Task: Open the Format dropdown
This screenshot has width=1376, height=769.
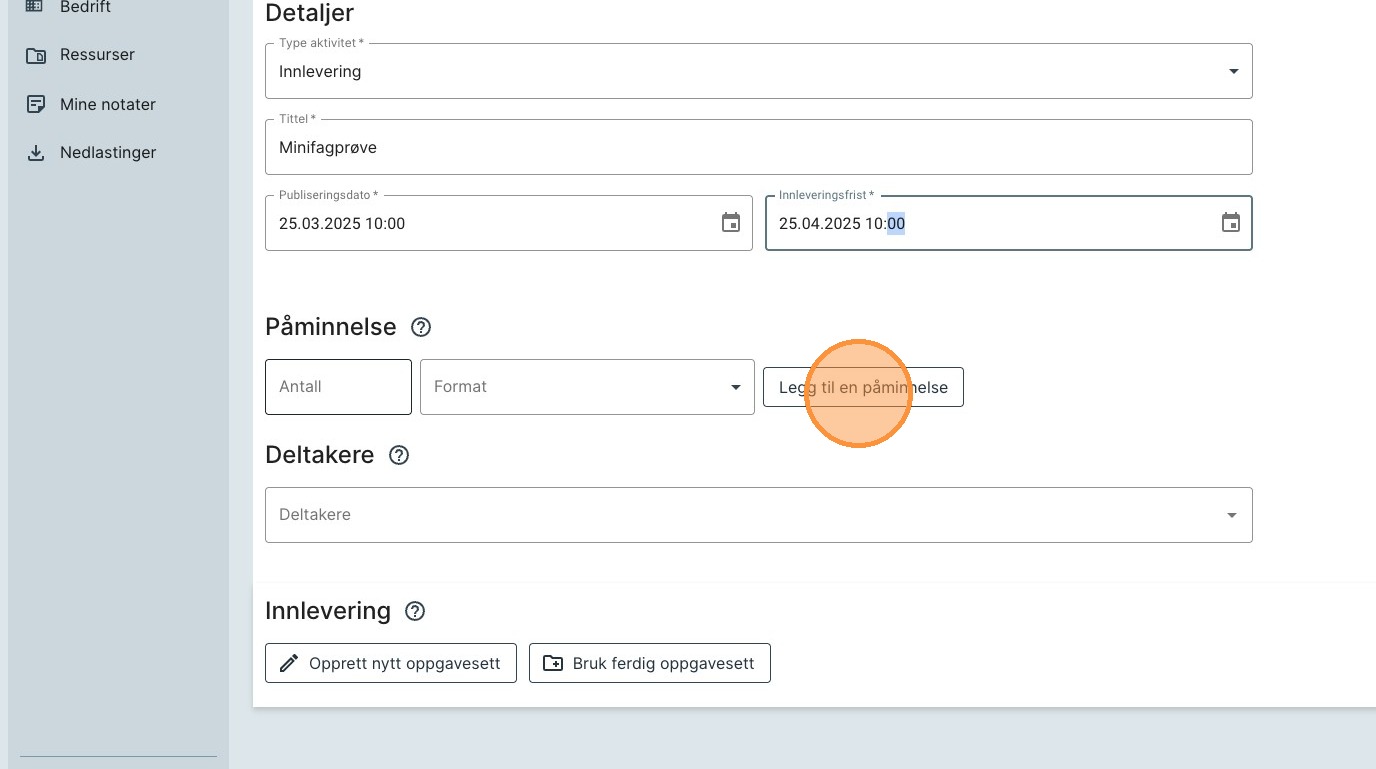Action: (735, 387)
